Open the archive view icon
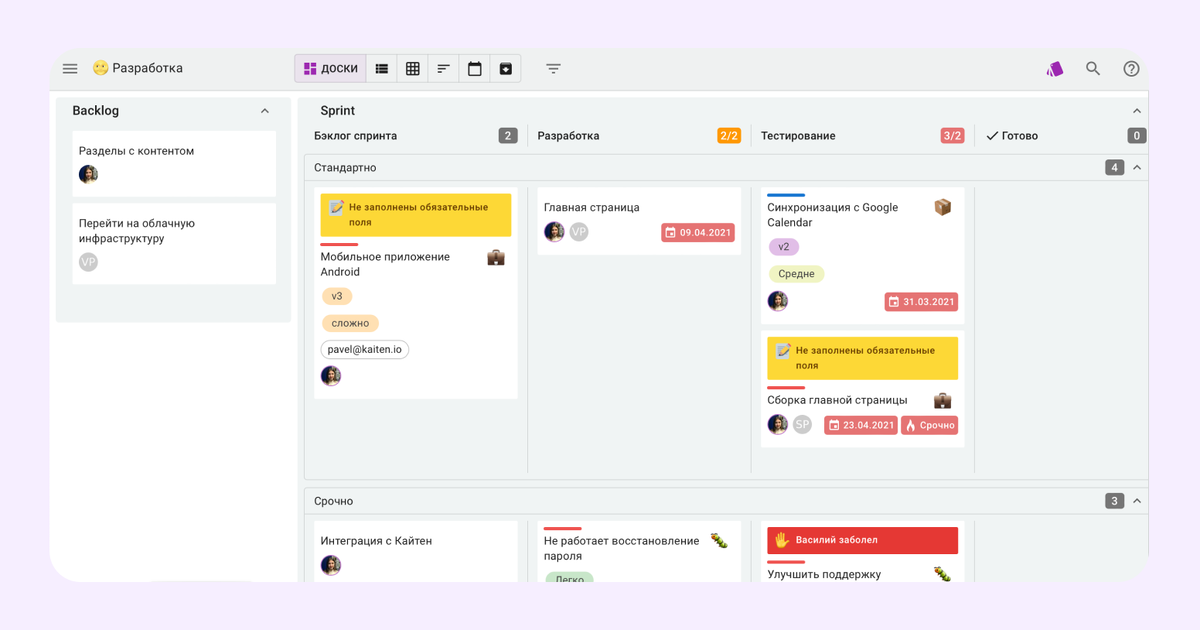This screenshot has height=630, width=1200. click(x=506, y=69)
